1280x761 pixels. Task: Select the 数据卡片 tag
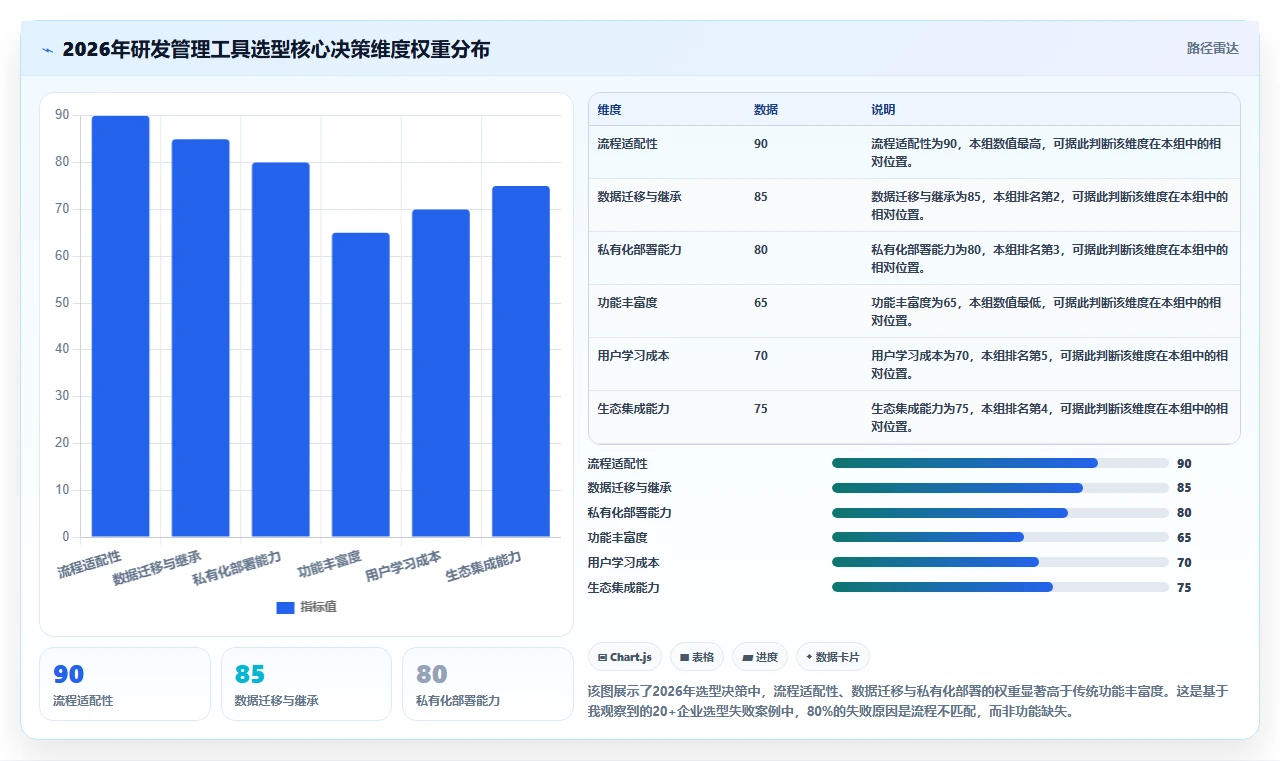pyautogui.click(x=833, y=657)
